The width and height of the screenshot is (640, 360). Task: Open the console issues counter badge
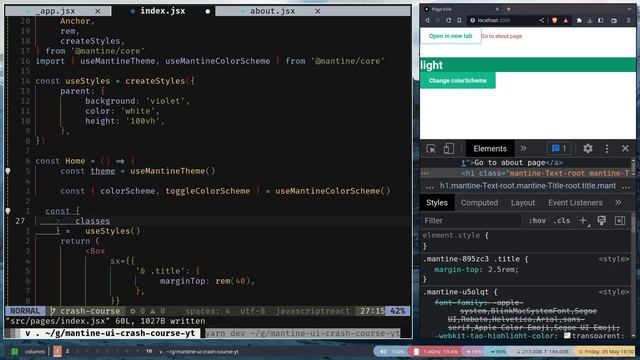pyautogui.click(x=559, y=149)
